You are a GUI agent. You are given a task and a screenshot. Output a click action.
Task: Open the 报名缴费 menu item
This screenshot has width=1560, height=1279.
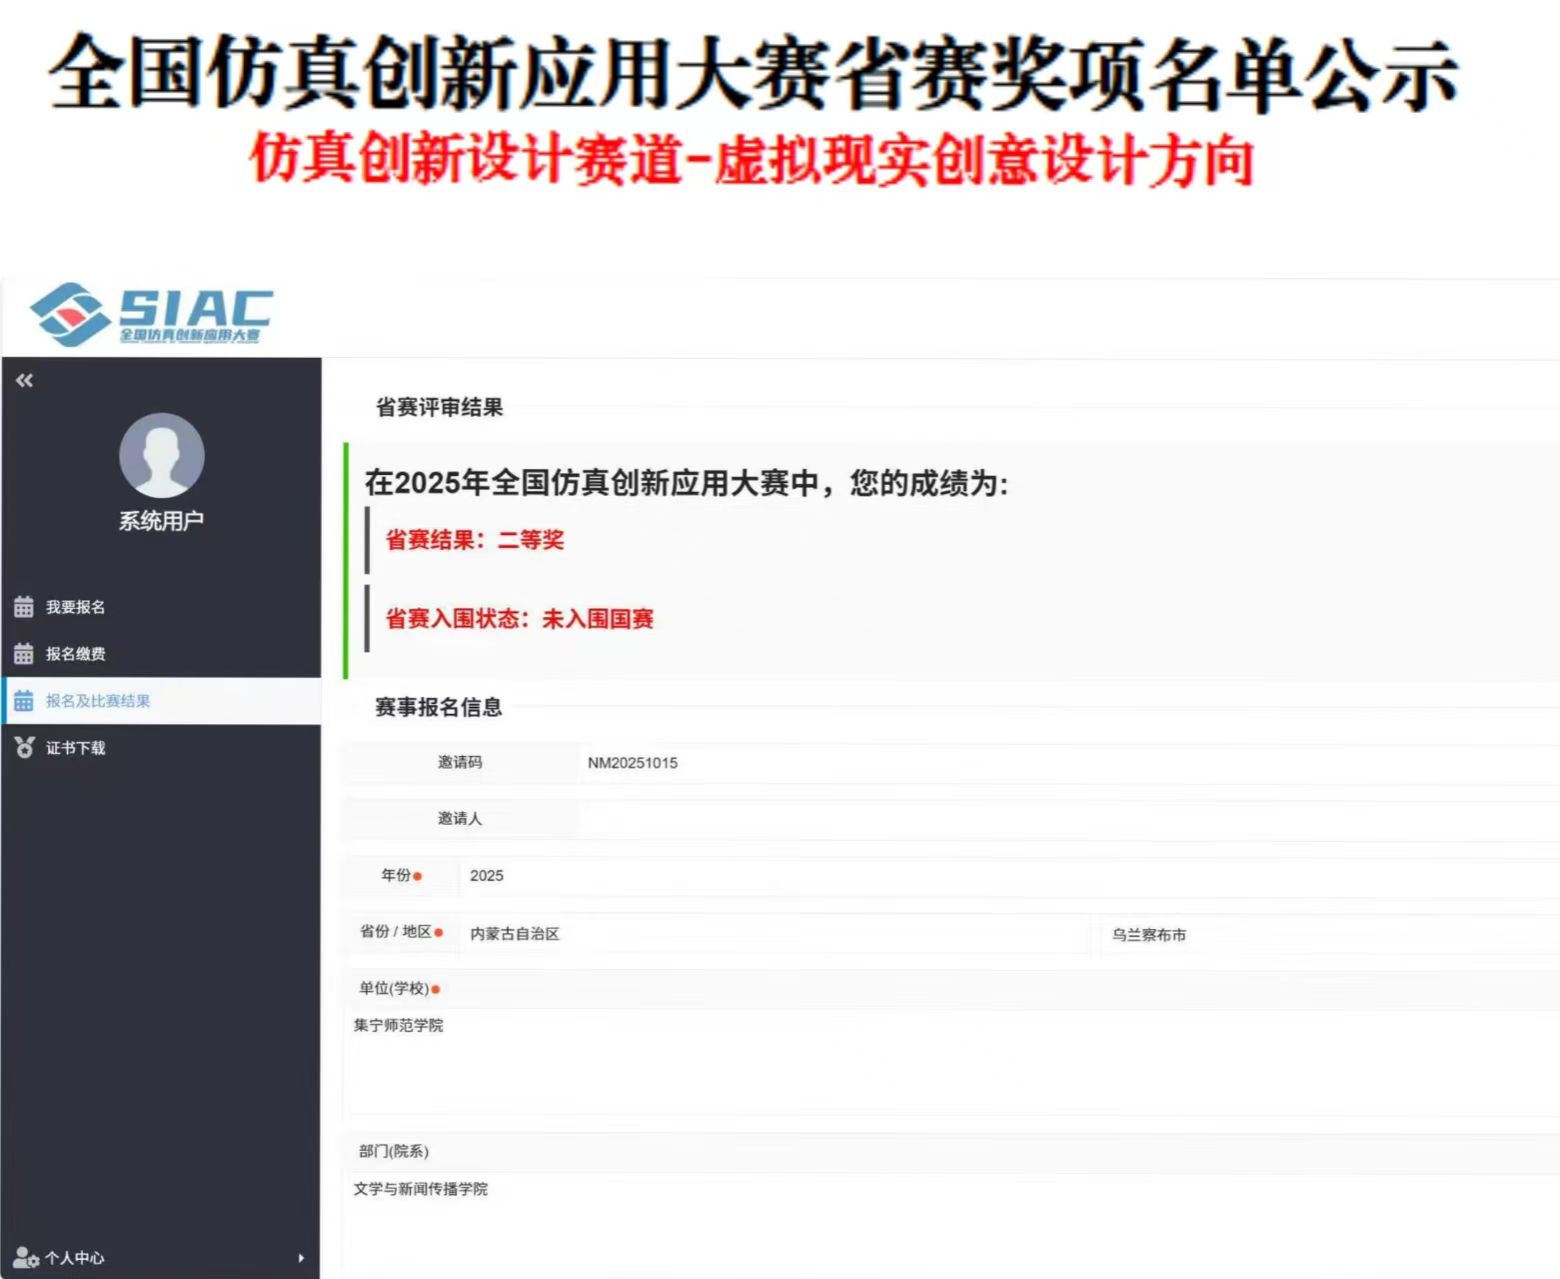click(x=76, y=654)
